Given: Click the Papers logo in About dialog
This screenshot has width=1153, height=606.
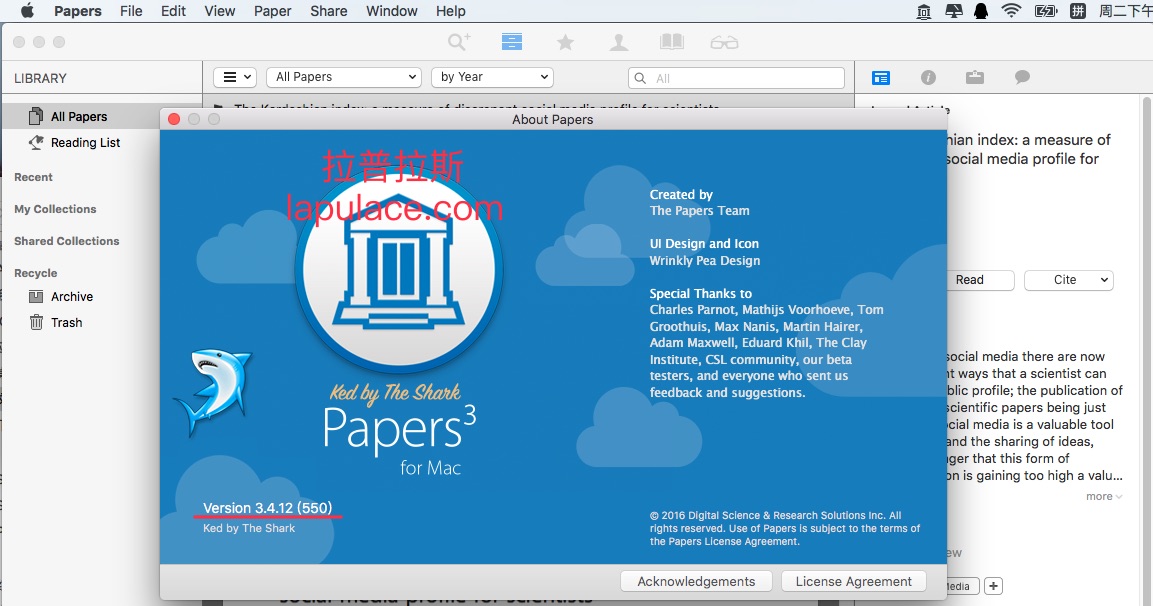Looking at the screenshot, I should [x=399, y=269].
